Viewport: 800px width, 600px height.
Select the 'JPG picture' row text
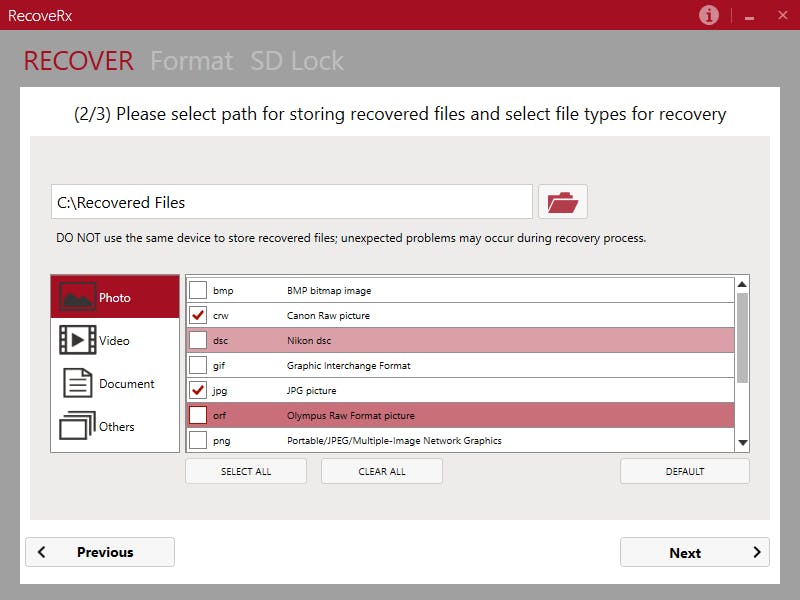tap(311, 391)
